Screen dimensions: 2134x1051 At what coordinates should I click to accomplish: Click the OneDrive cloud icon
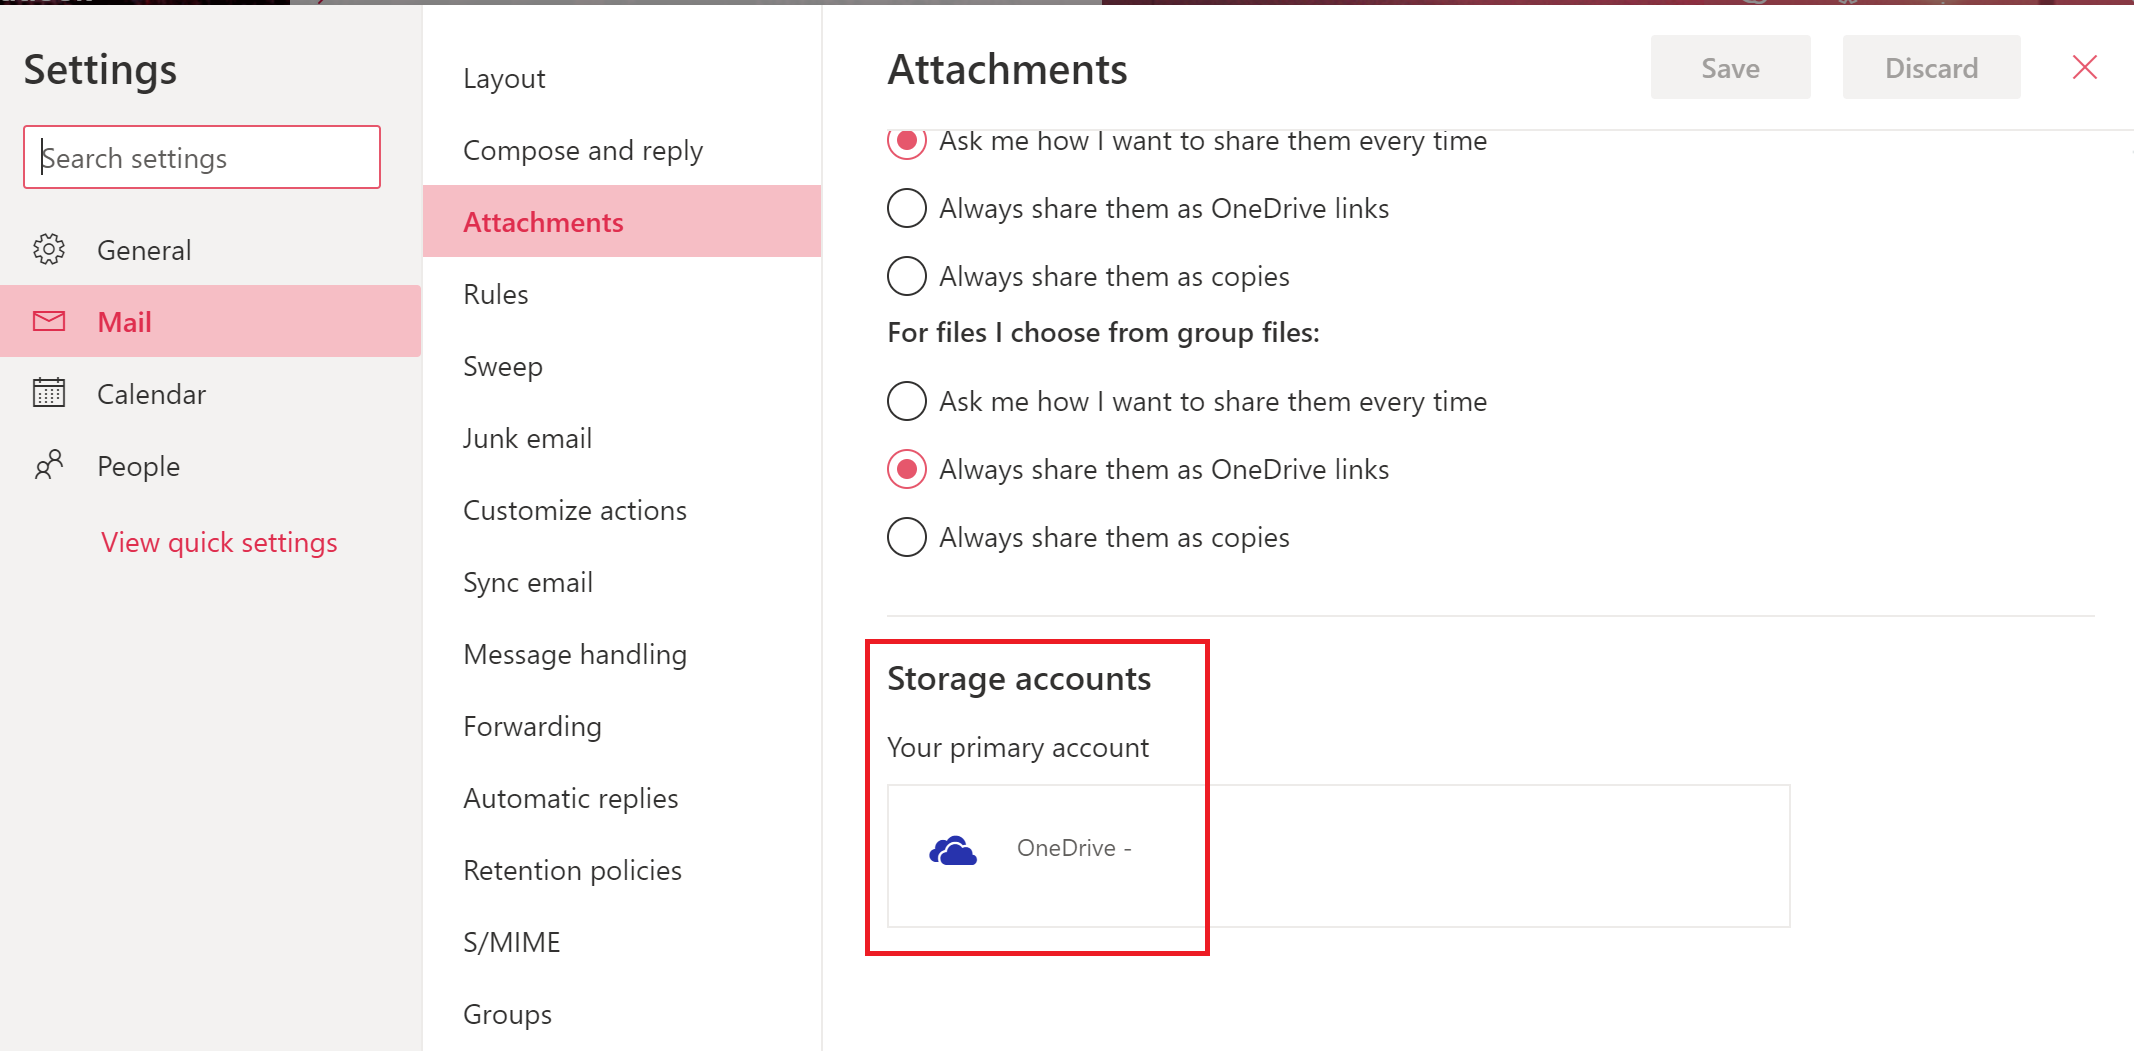coord(952,850)
